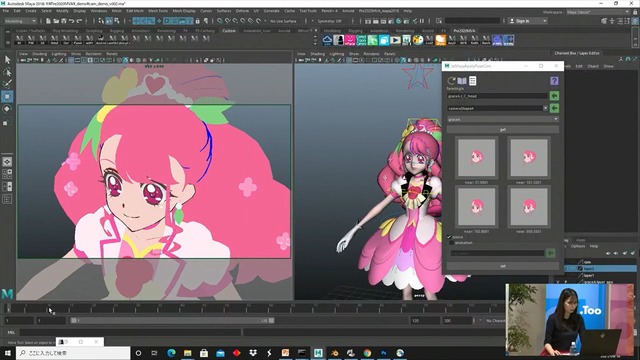Switch to the Custom shelf tab
Viewport: 640px width, 360px height.
(x=229, y=31)
